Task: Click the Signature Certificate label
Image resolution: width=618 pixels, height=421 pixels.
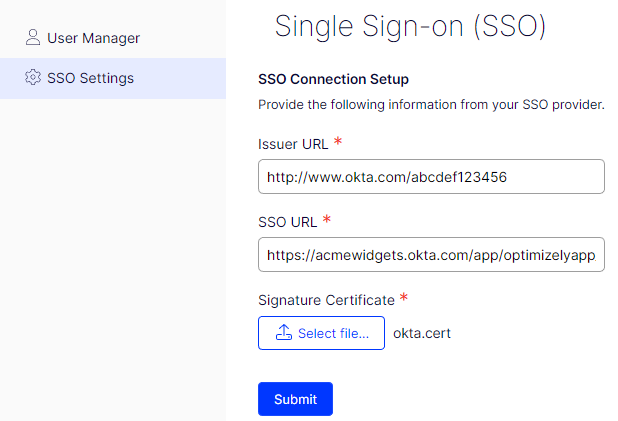Action: click(x=326, y=300)
